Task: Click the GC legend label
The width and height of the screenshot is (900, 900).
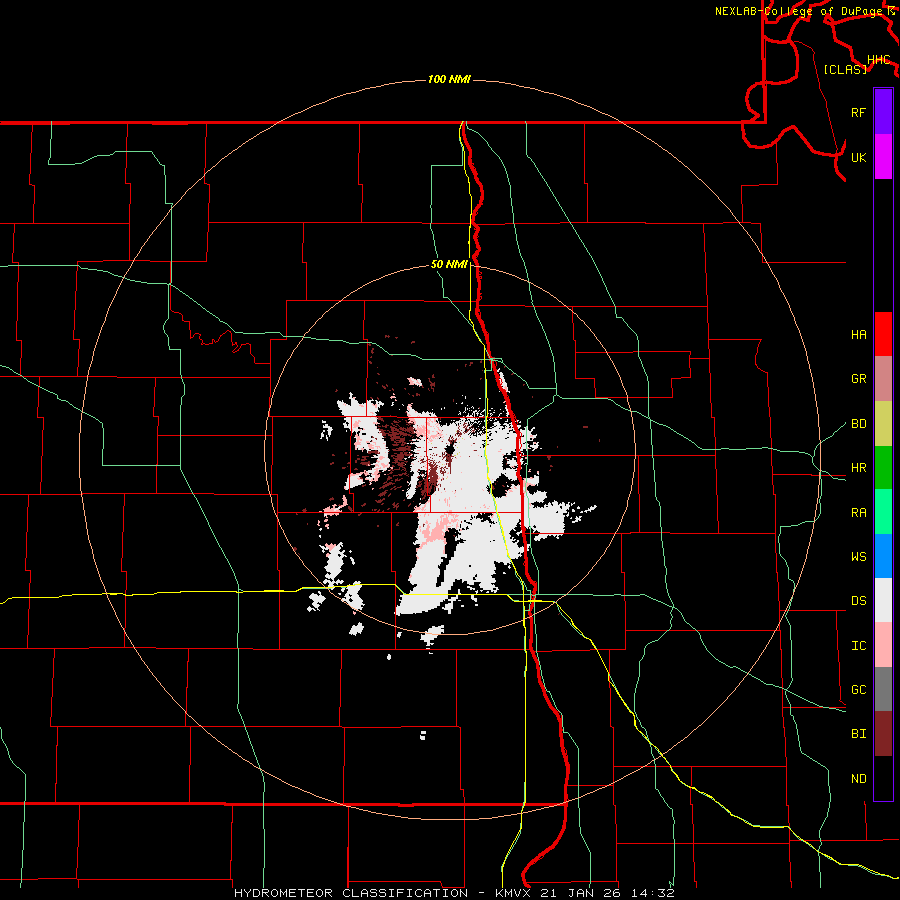Action: coord(859,690)
